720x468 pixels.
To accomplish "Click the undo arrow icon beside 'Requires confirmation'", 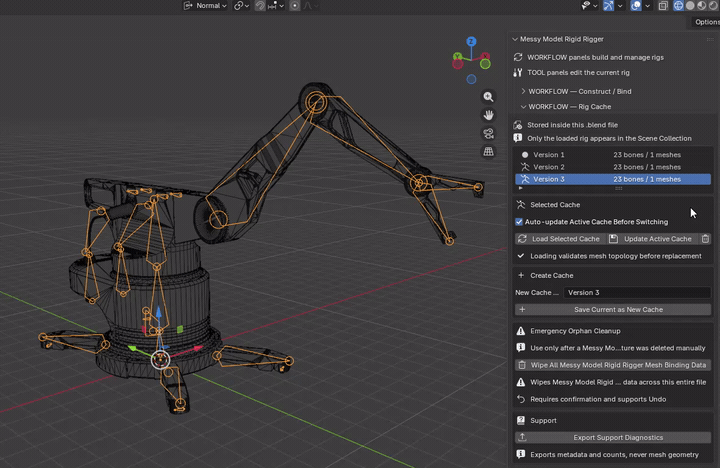I will [x=521, y=399].
